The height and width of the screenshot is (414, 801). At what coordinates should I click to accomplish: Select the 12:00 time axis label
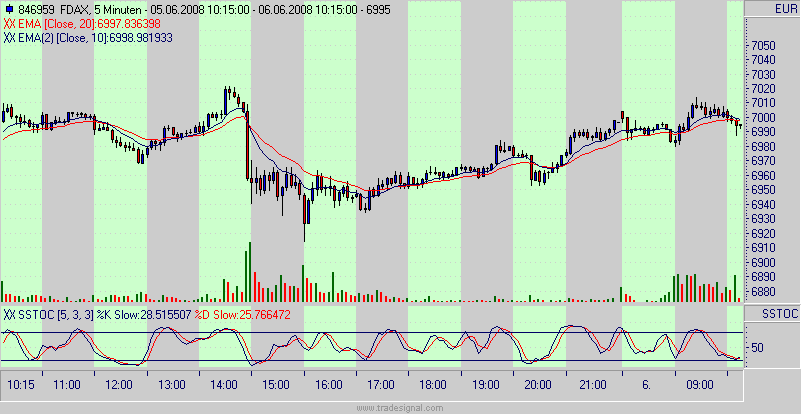tap(119, 385)
